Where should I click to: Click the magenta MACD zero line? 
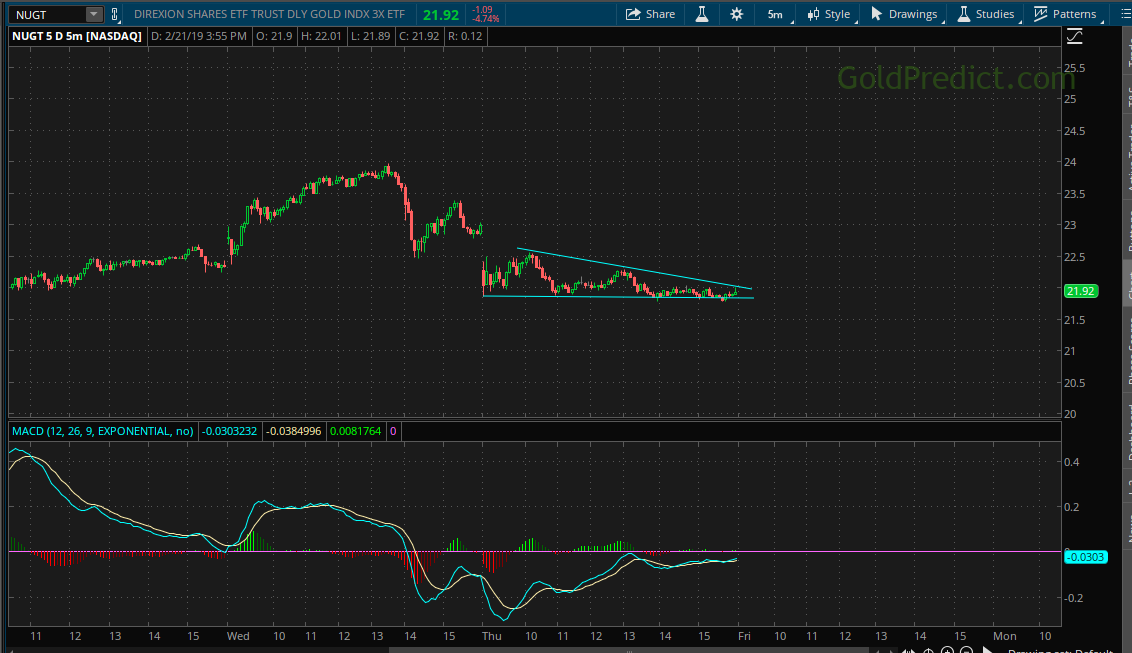pos(534,551)
